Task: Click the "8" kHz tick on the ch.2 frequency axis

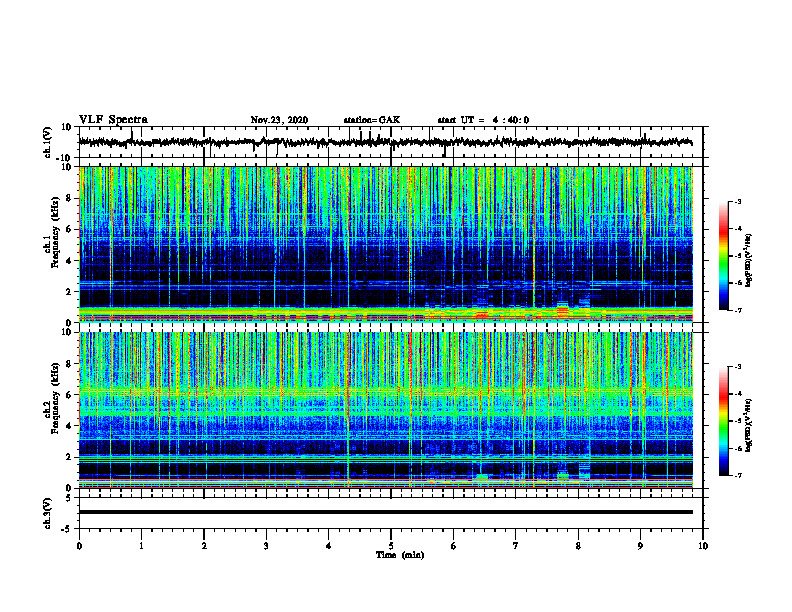Action: tap(69, 364)
